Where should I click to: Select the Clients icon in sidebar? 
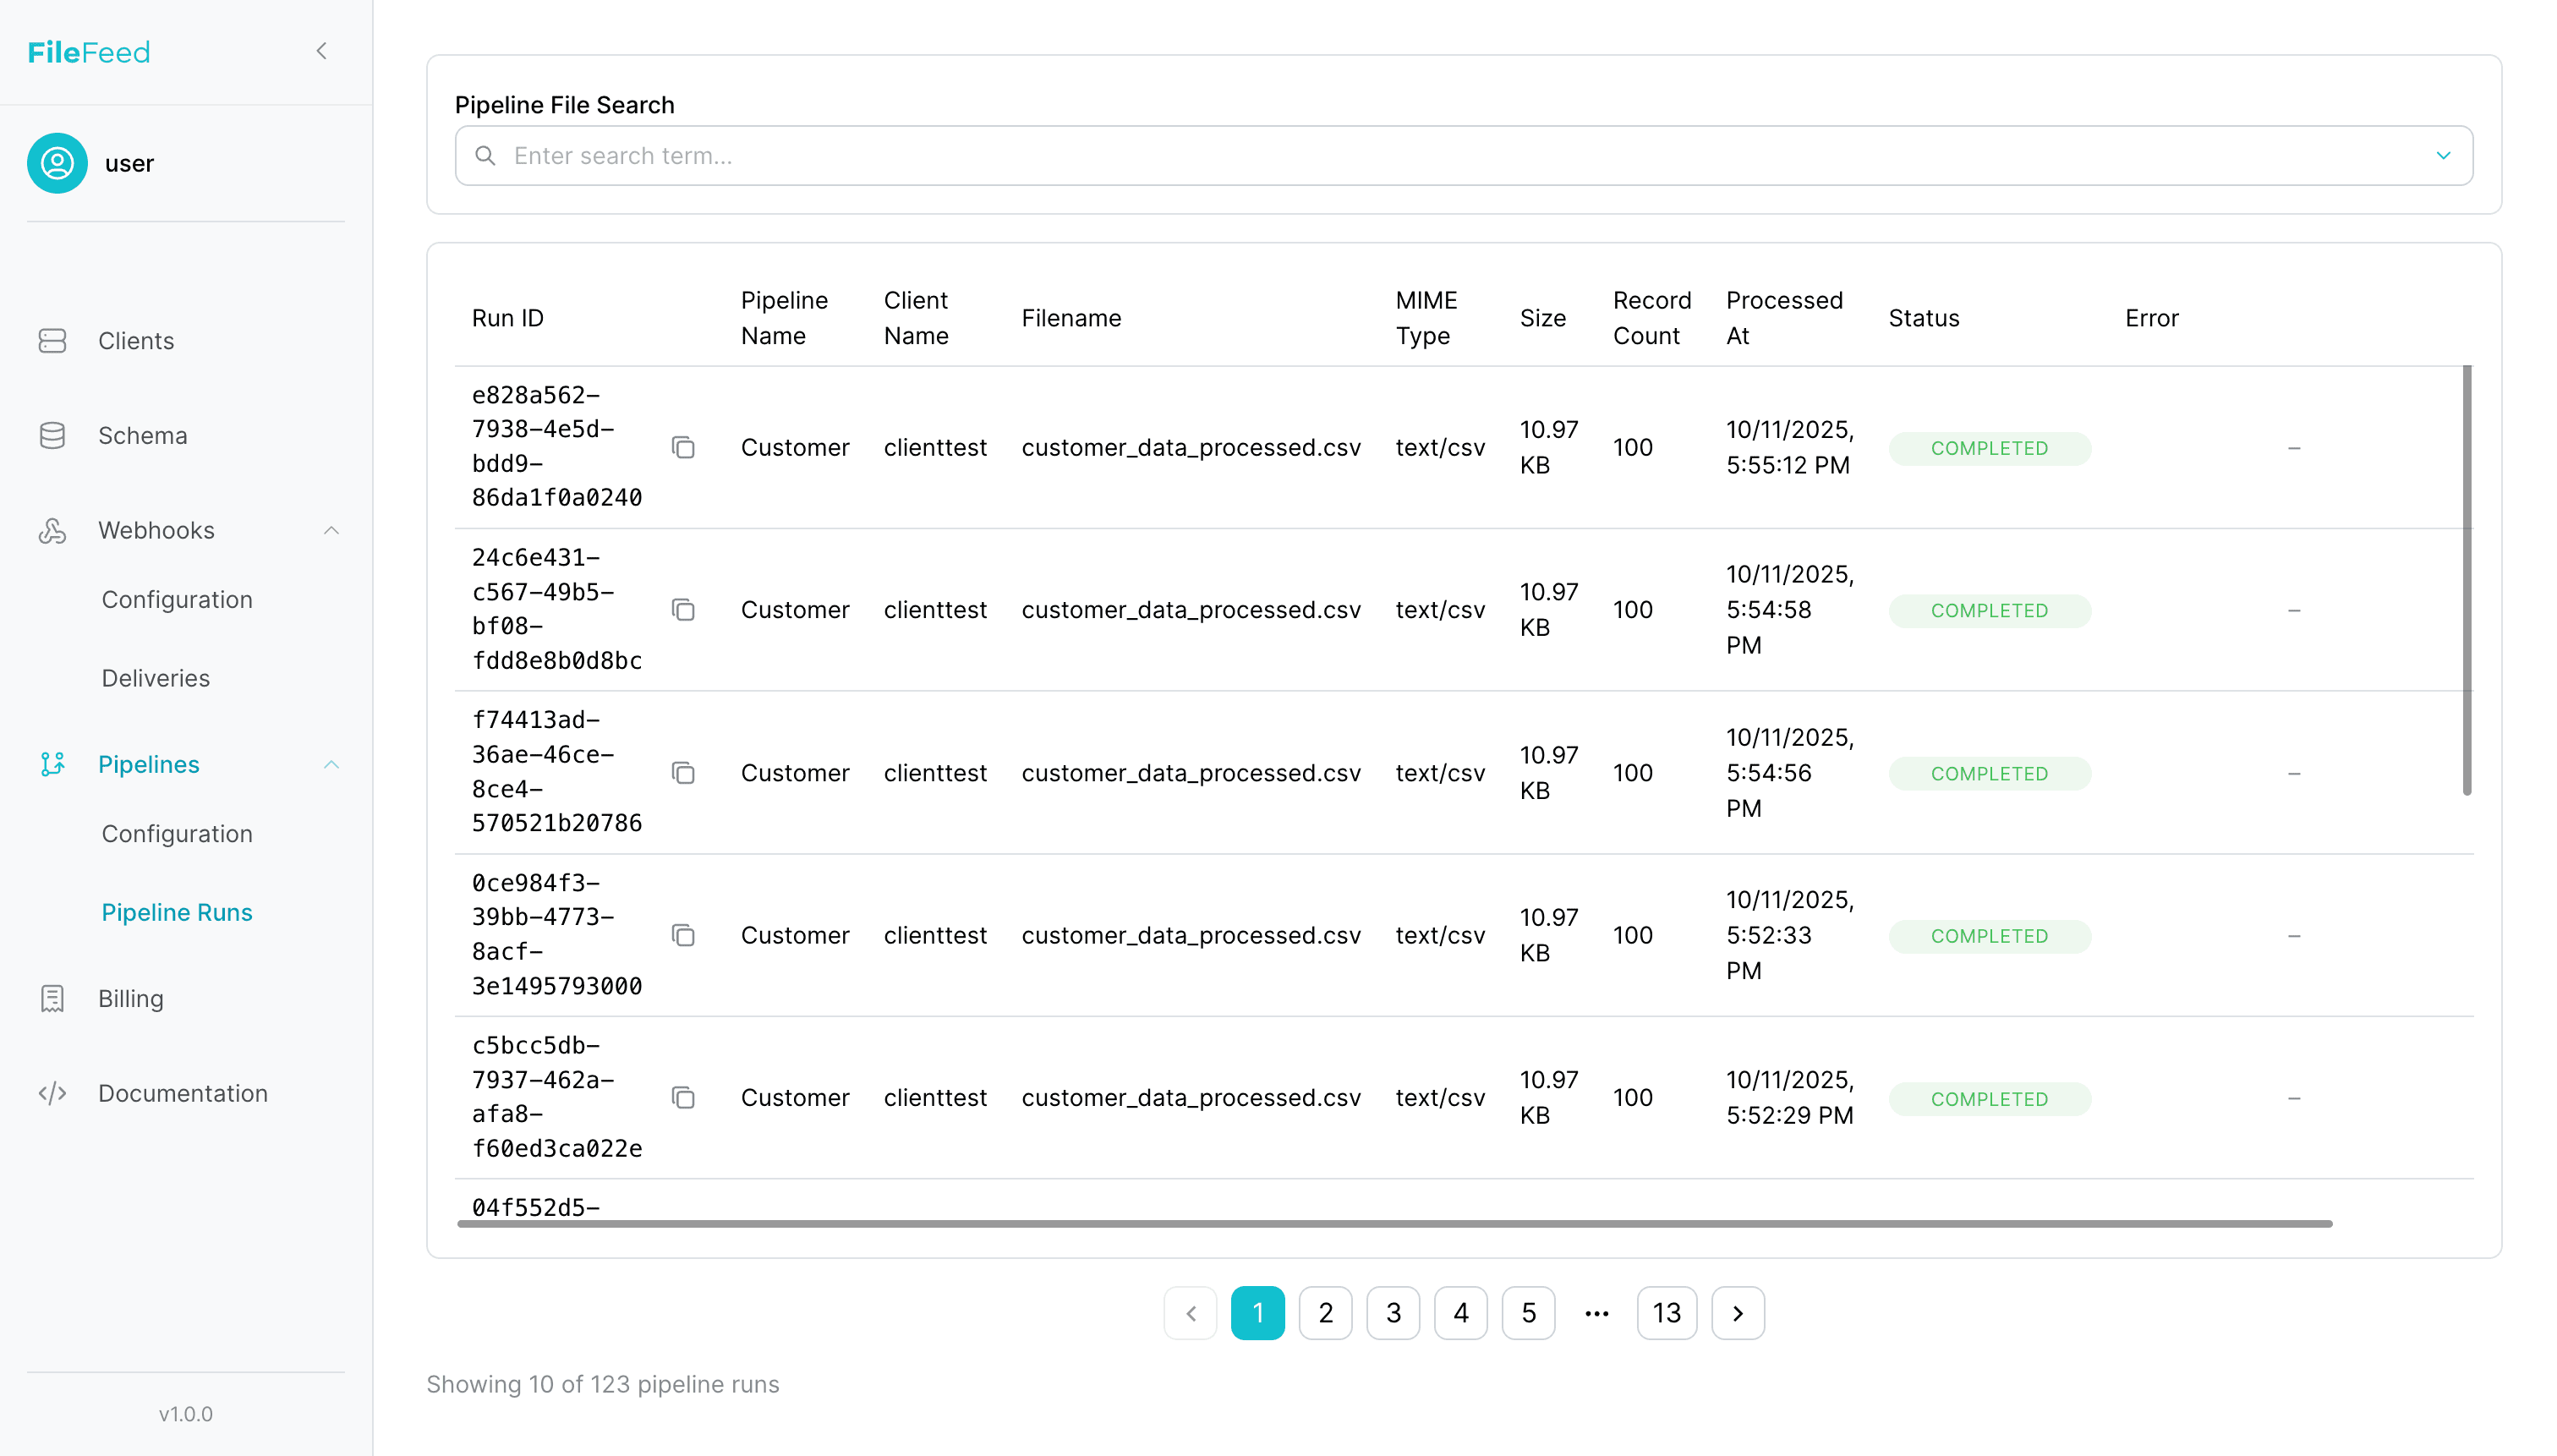[x=52, y=340]
